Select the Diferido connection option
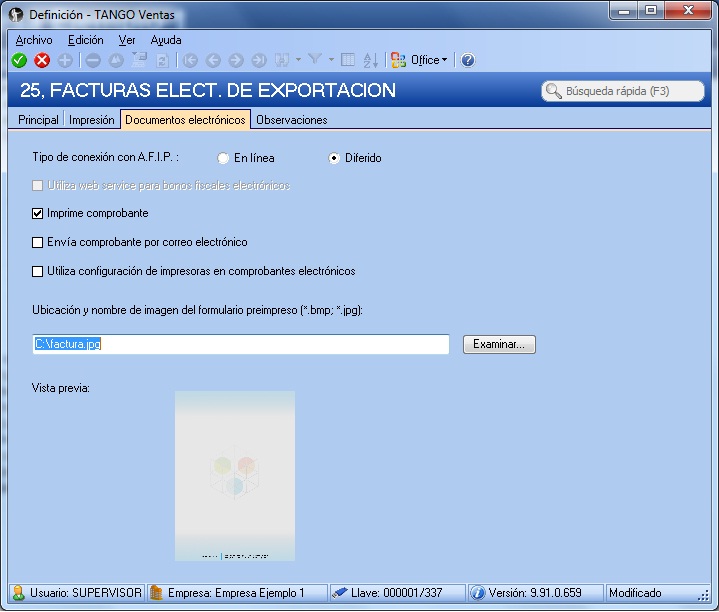The height and width of the screenshot is (612, 719). point(334,158)
